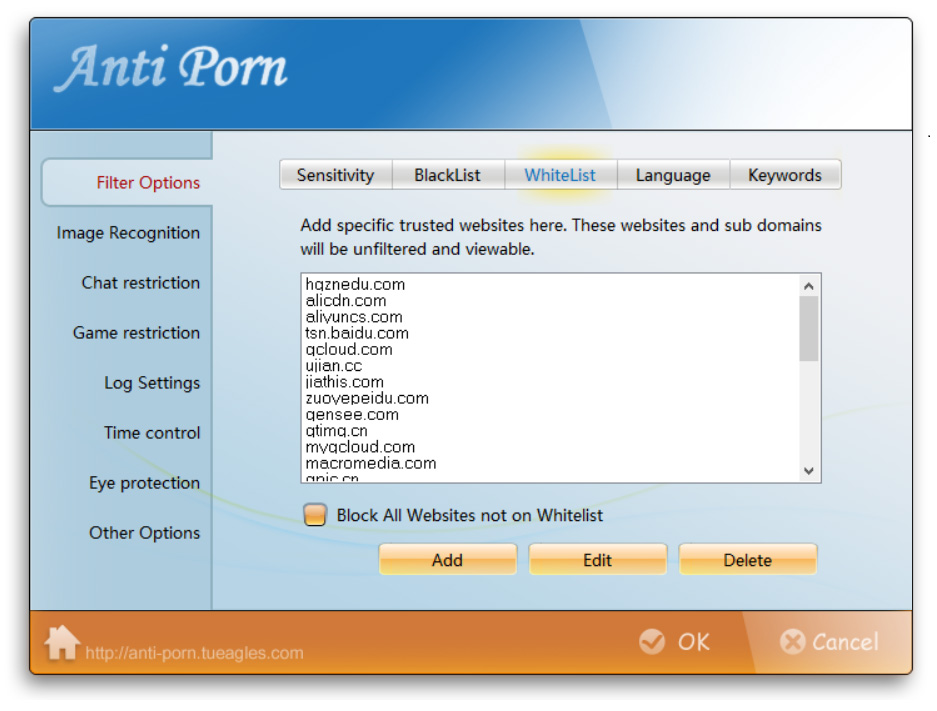This screenshot has width=937, height=711.
Task: Enable Block All Websites not on Whitelist
Action: point(315,516)
